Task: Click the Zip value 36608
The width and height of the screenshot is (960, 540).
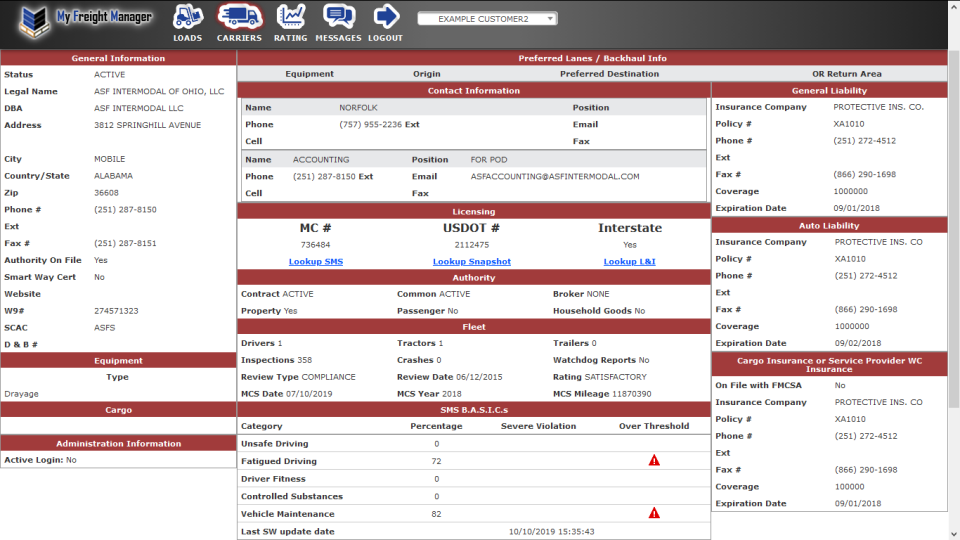Action: pyautogui.click(x=107, y=193)
